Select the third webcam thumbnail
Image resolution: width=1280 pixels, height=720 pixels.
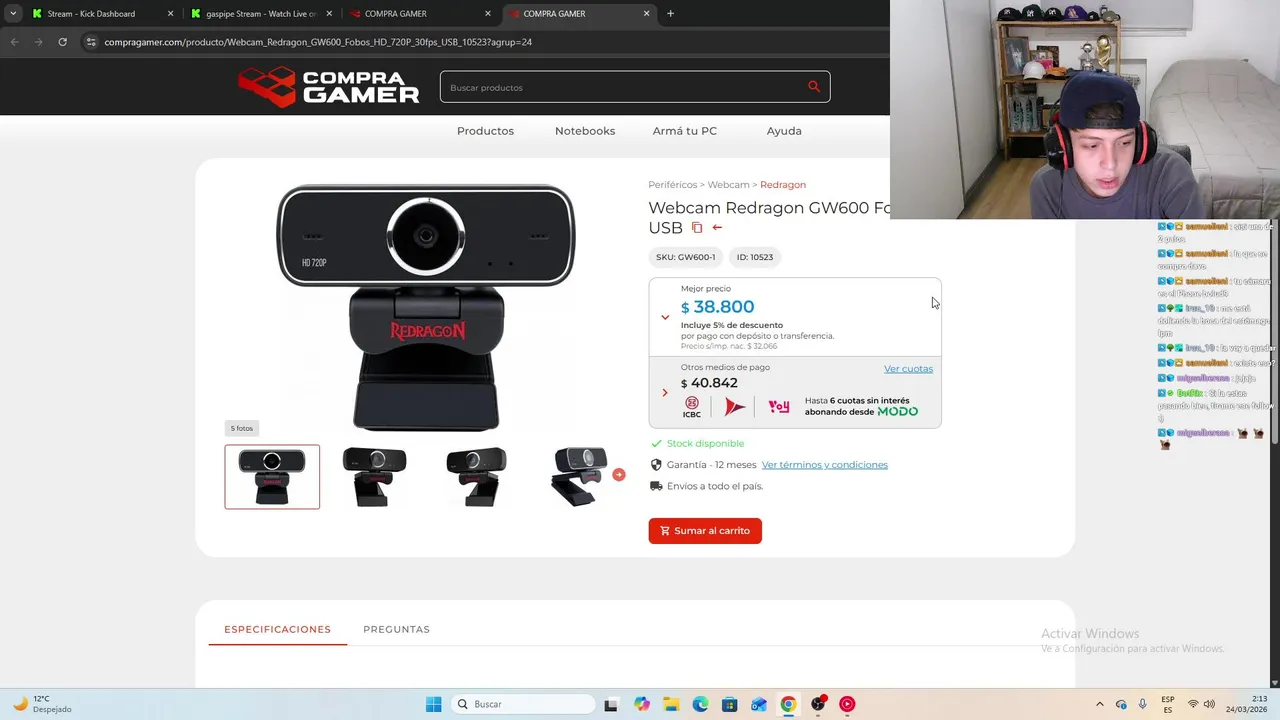coord(476,477)
